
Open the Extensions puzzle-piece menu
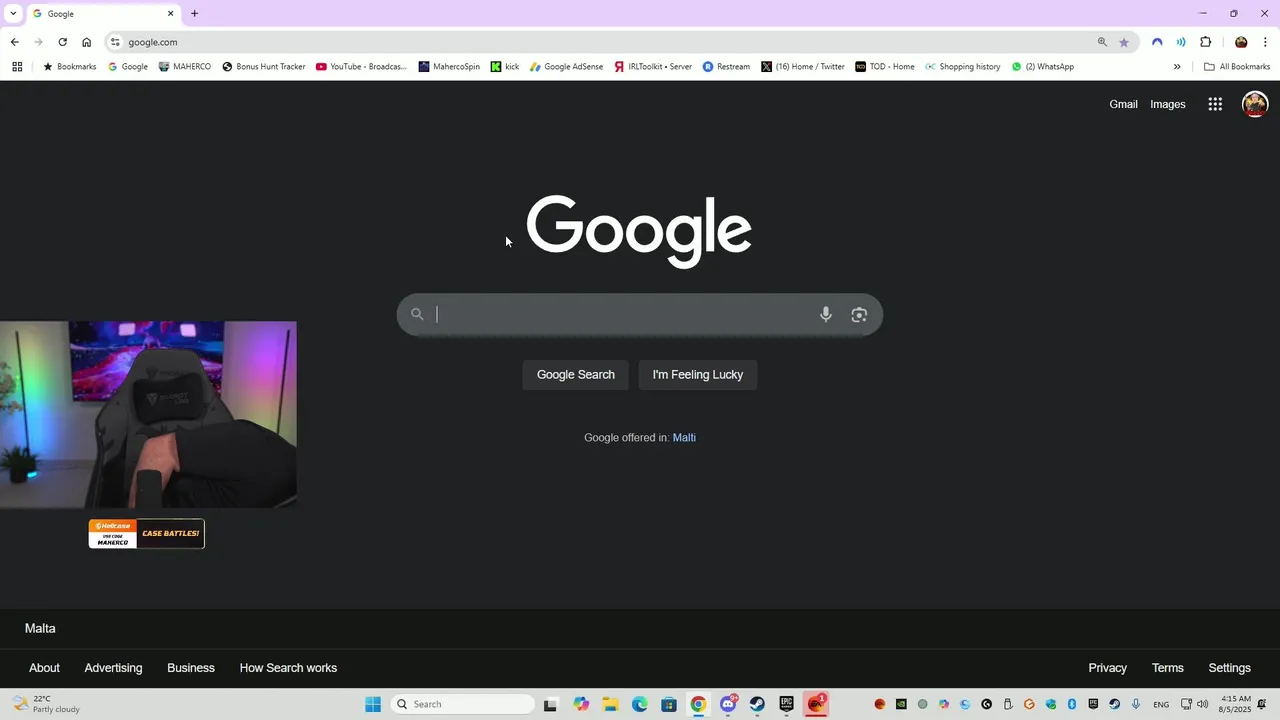[1206, 42]
